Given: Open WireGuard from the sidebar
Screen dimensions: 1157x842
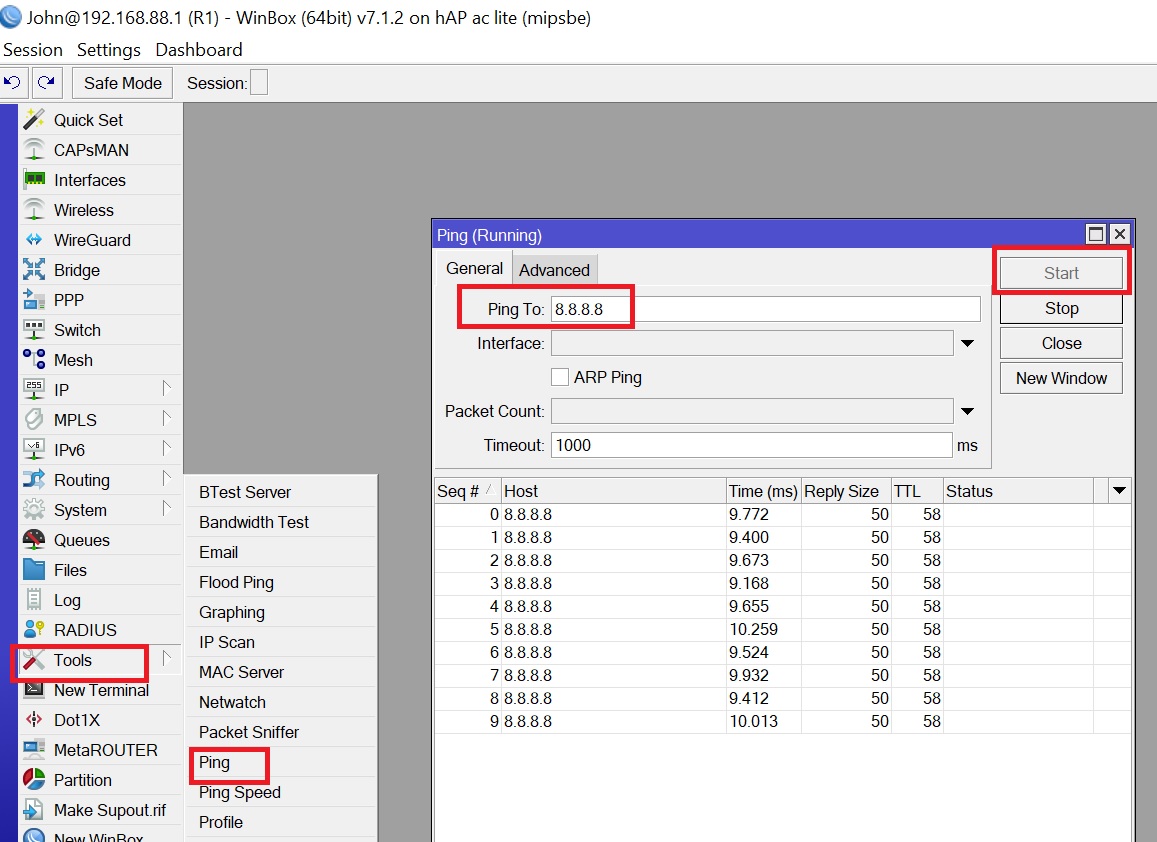Looking at the screenshot, I should click(x=100, y=240).
